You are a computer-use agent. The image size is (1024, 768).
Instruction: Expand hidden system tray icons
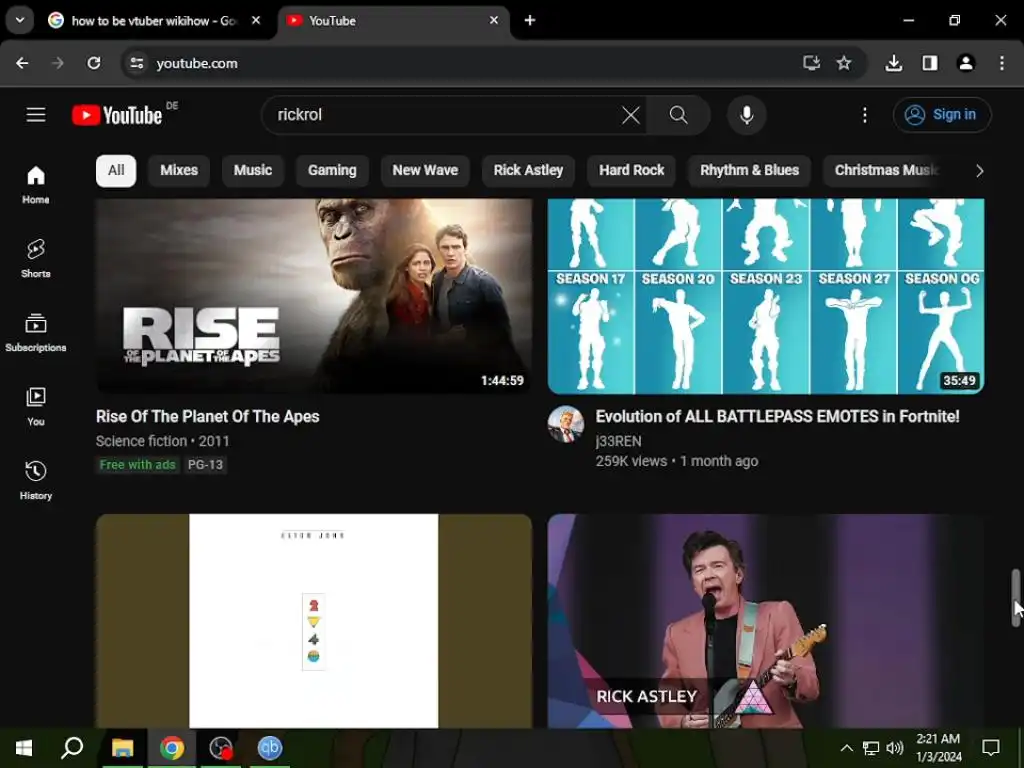click(846, 748)
